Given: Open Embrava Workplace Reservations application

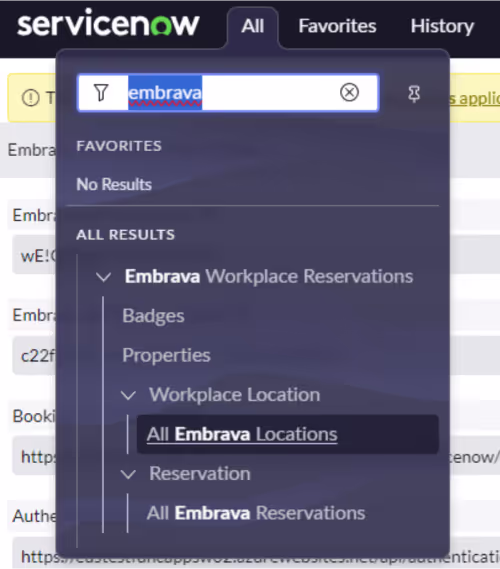Looking at the screenshot, I should point(269,276).
